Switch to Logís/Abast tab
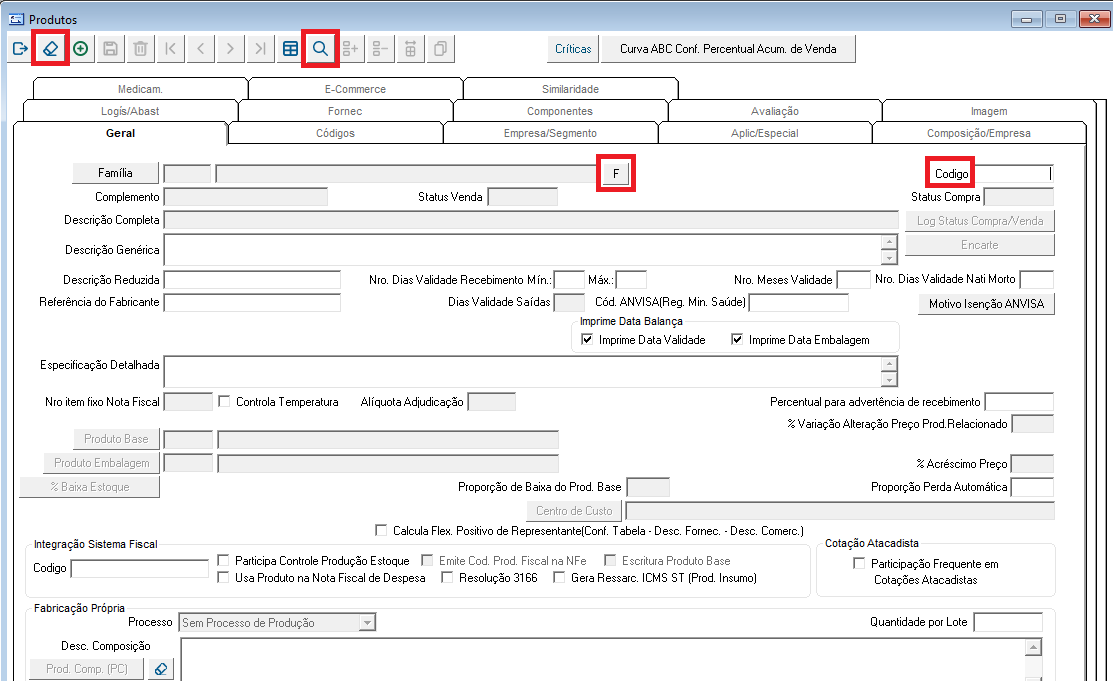The width and height of the screenshot is (1113, 681). click(130, 111)
